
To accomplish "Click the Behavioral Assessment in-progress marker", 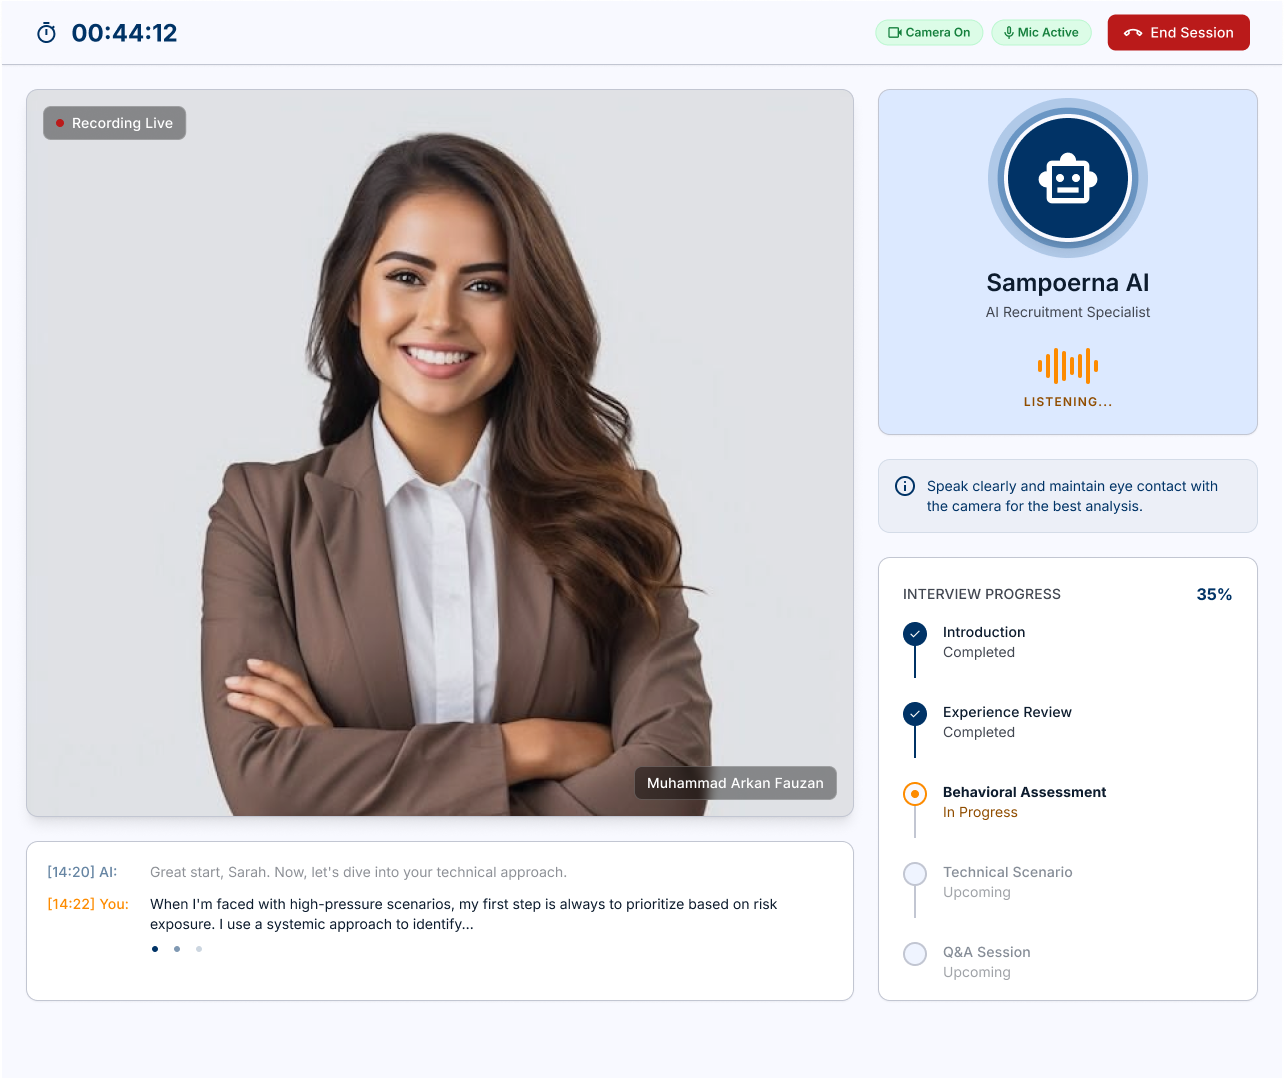I will [x=915, y=794].
